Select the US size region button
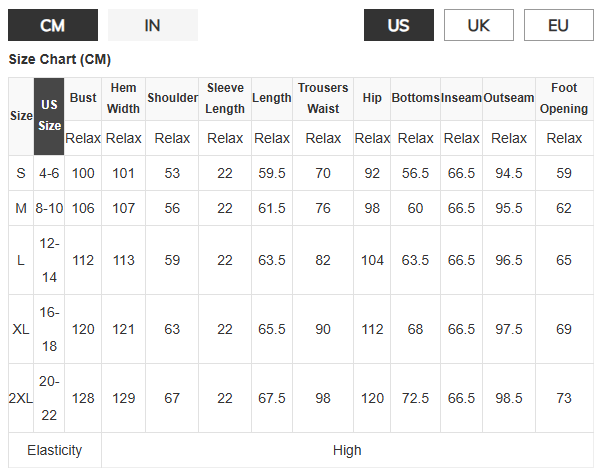Image resolution: width=602 pixels, height=476 pixels. pyautogui.click(x=399, y=25)
